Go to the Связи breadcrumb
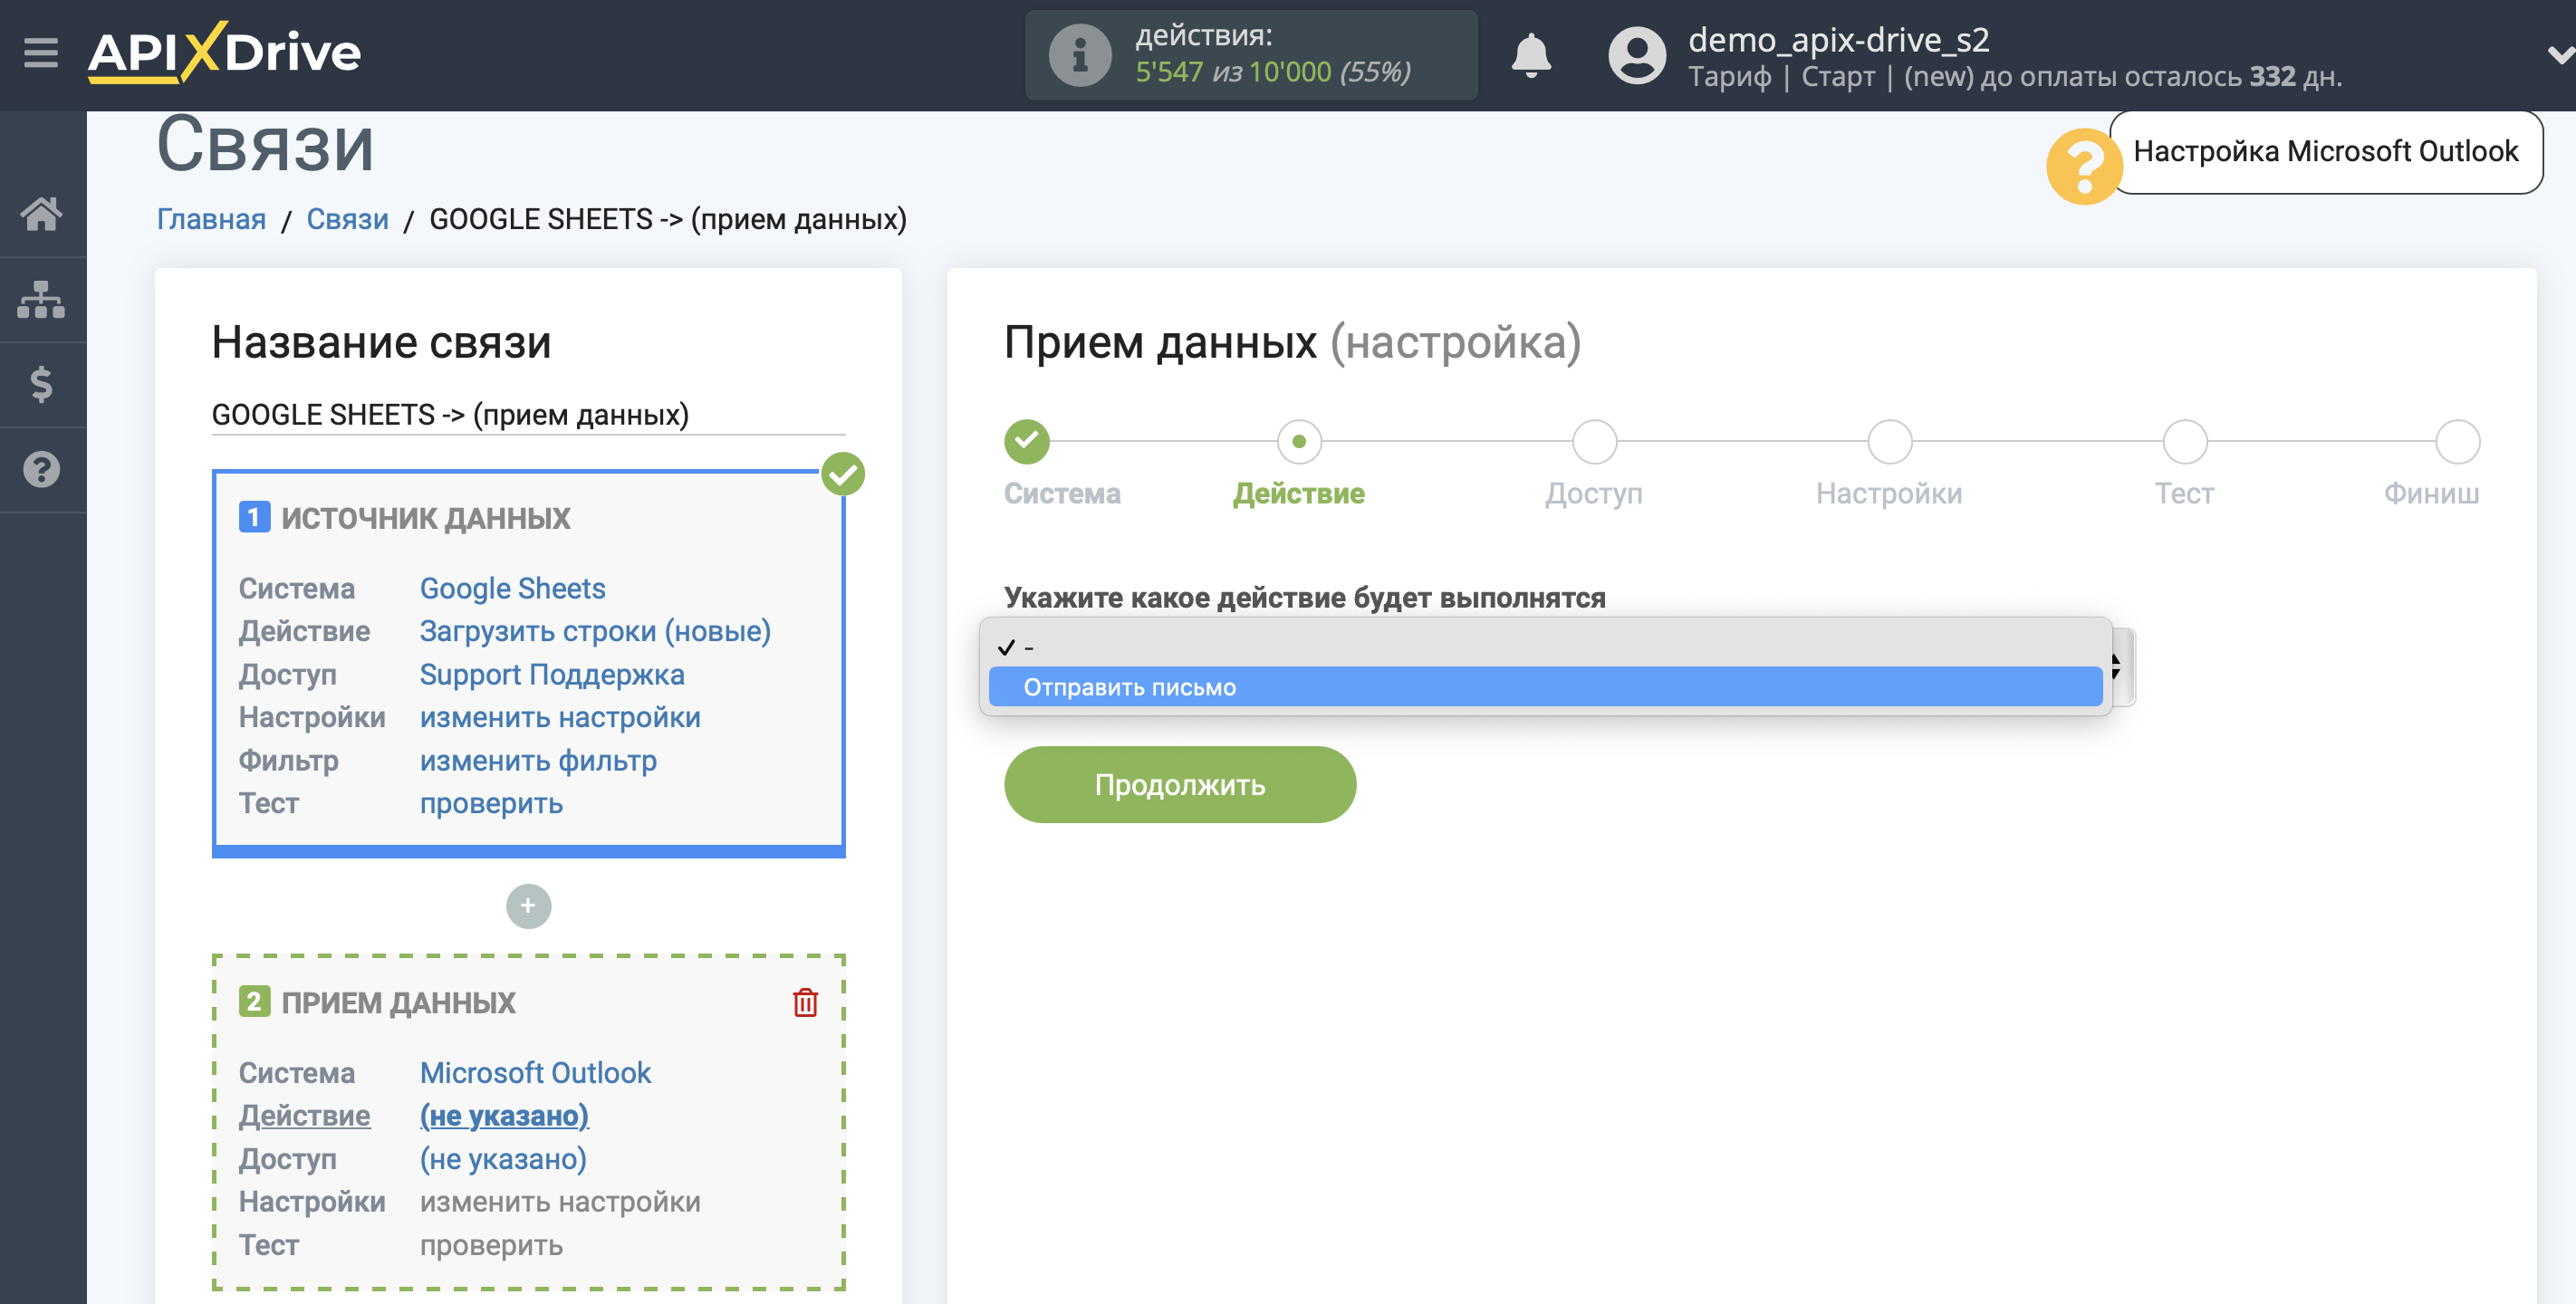Screen dimensions: 2576x1304 (347, 219)
